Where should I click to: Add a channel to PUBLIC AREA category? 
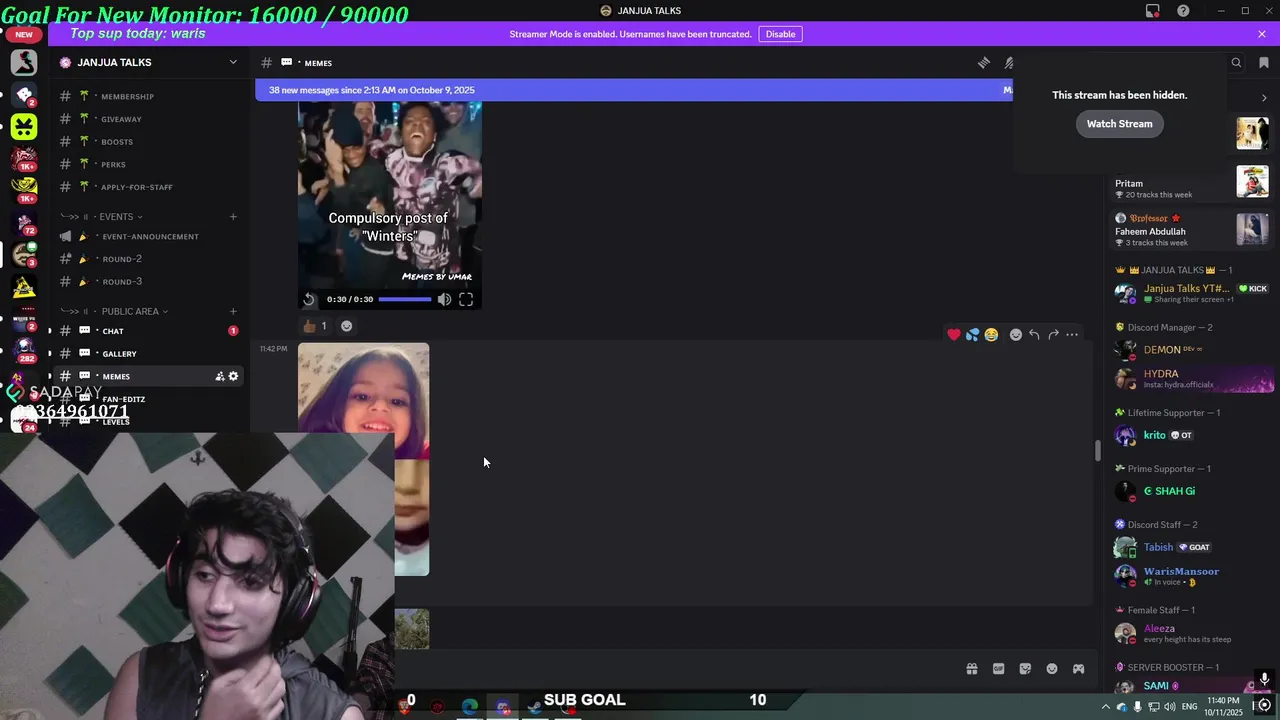tap(233, 311)
